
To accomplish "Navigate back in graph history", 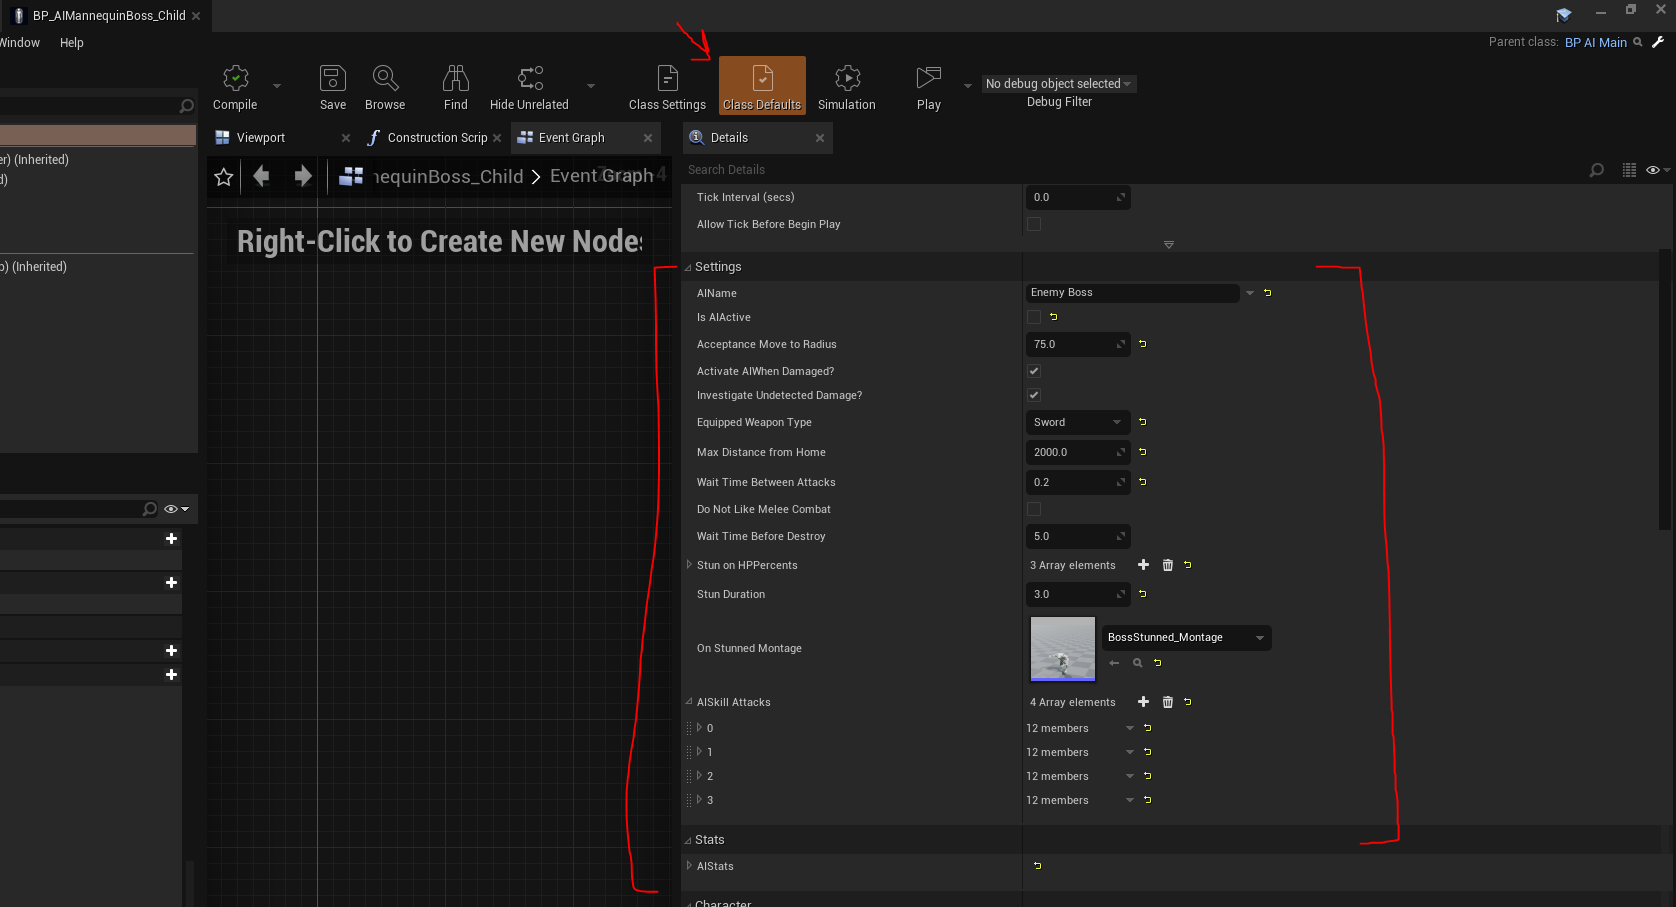I will click(262, 177).
